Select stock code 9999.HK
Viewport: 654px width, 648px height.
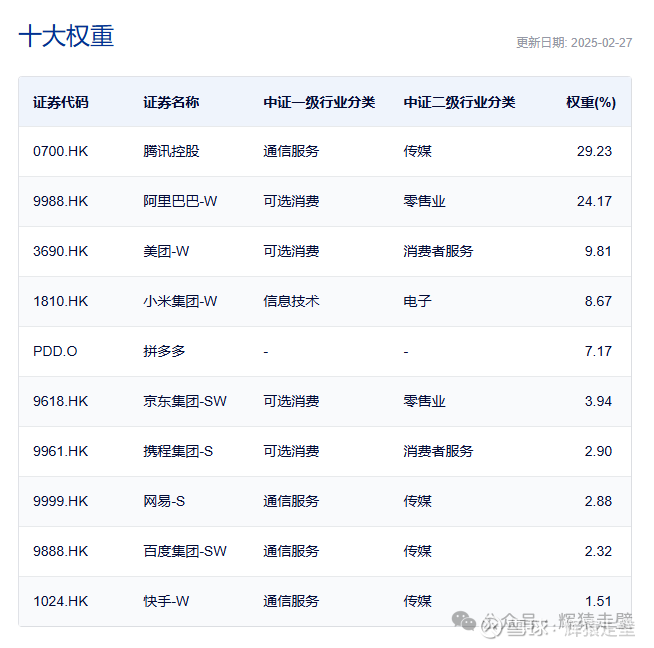[x=61, y=501]
